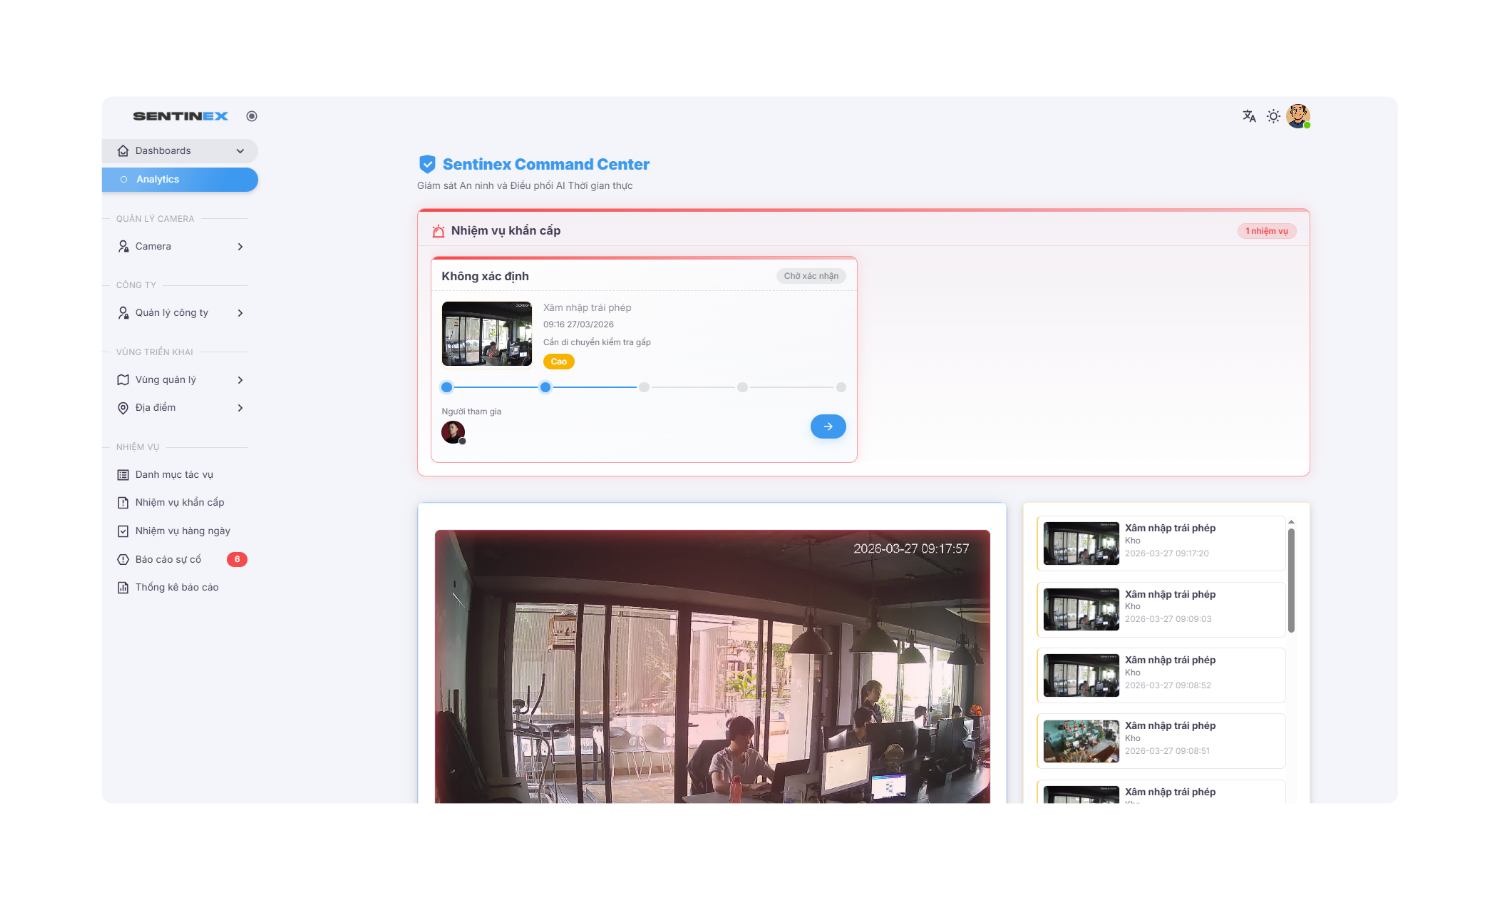Click the '1 nhiệm vụ' badge

[1267, 231]
